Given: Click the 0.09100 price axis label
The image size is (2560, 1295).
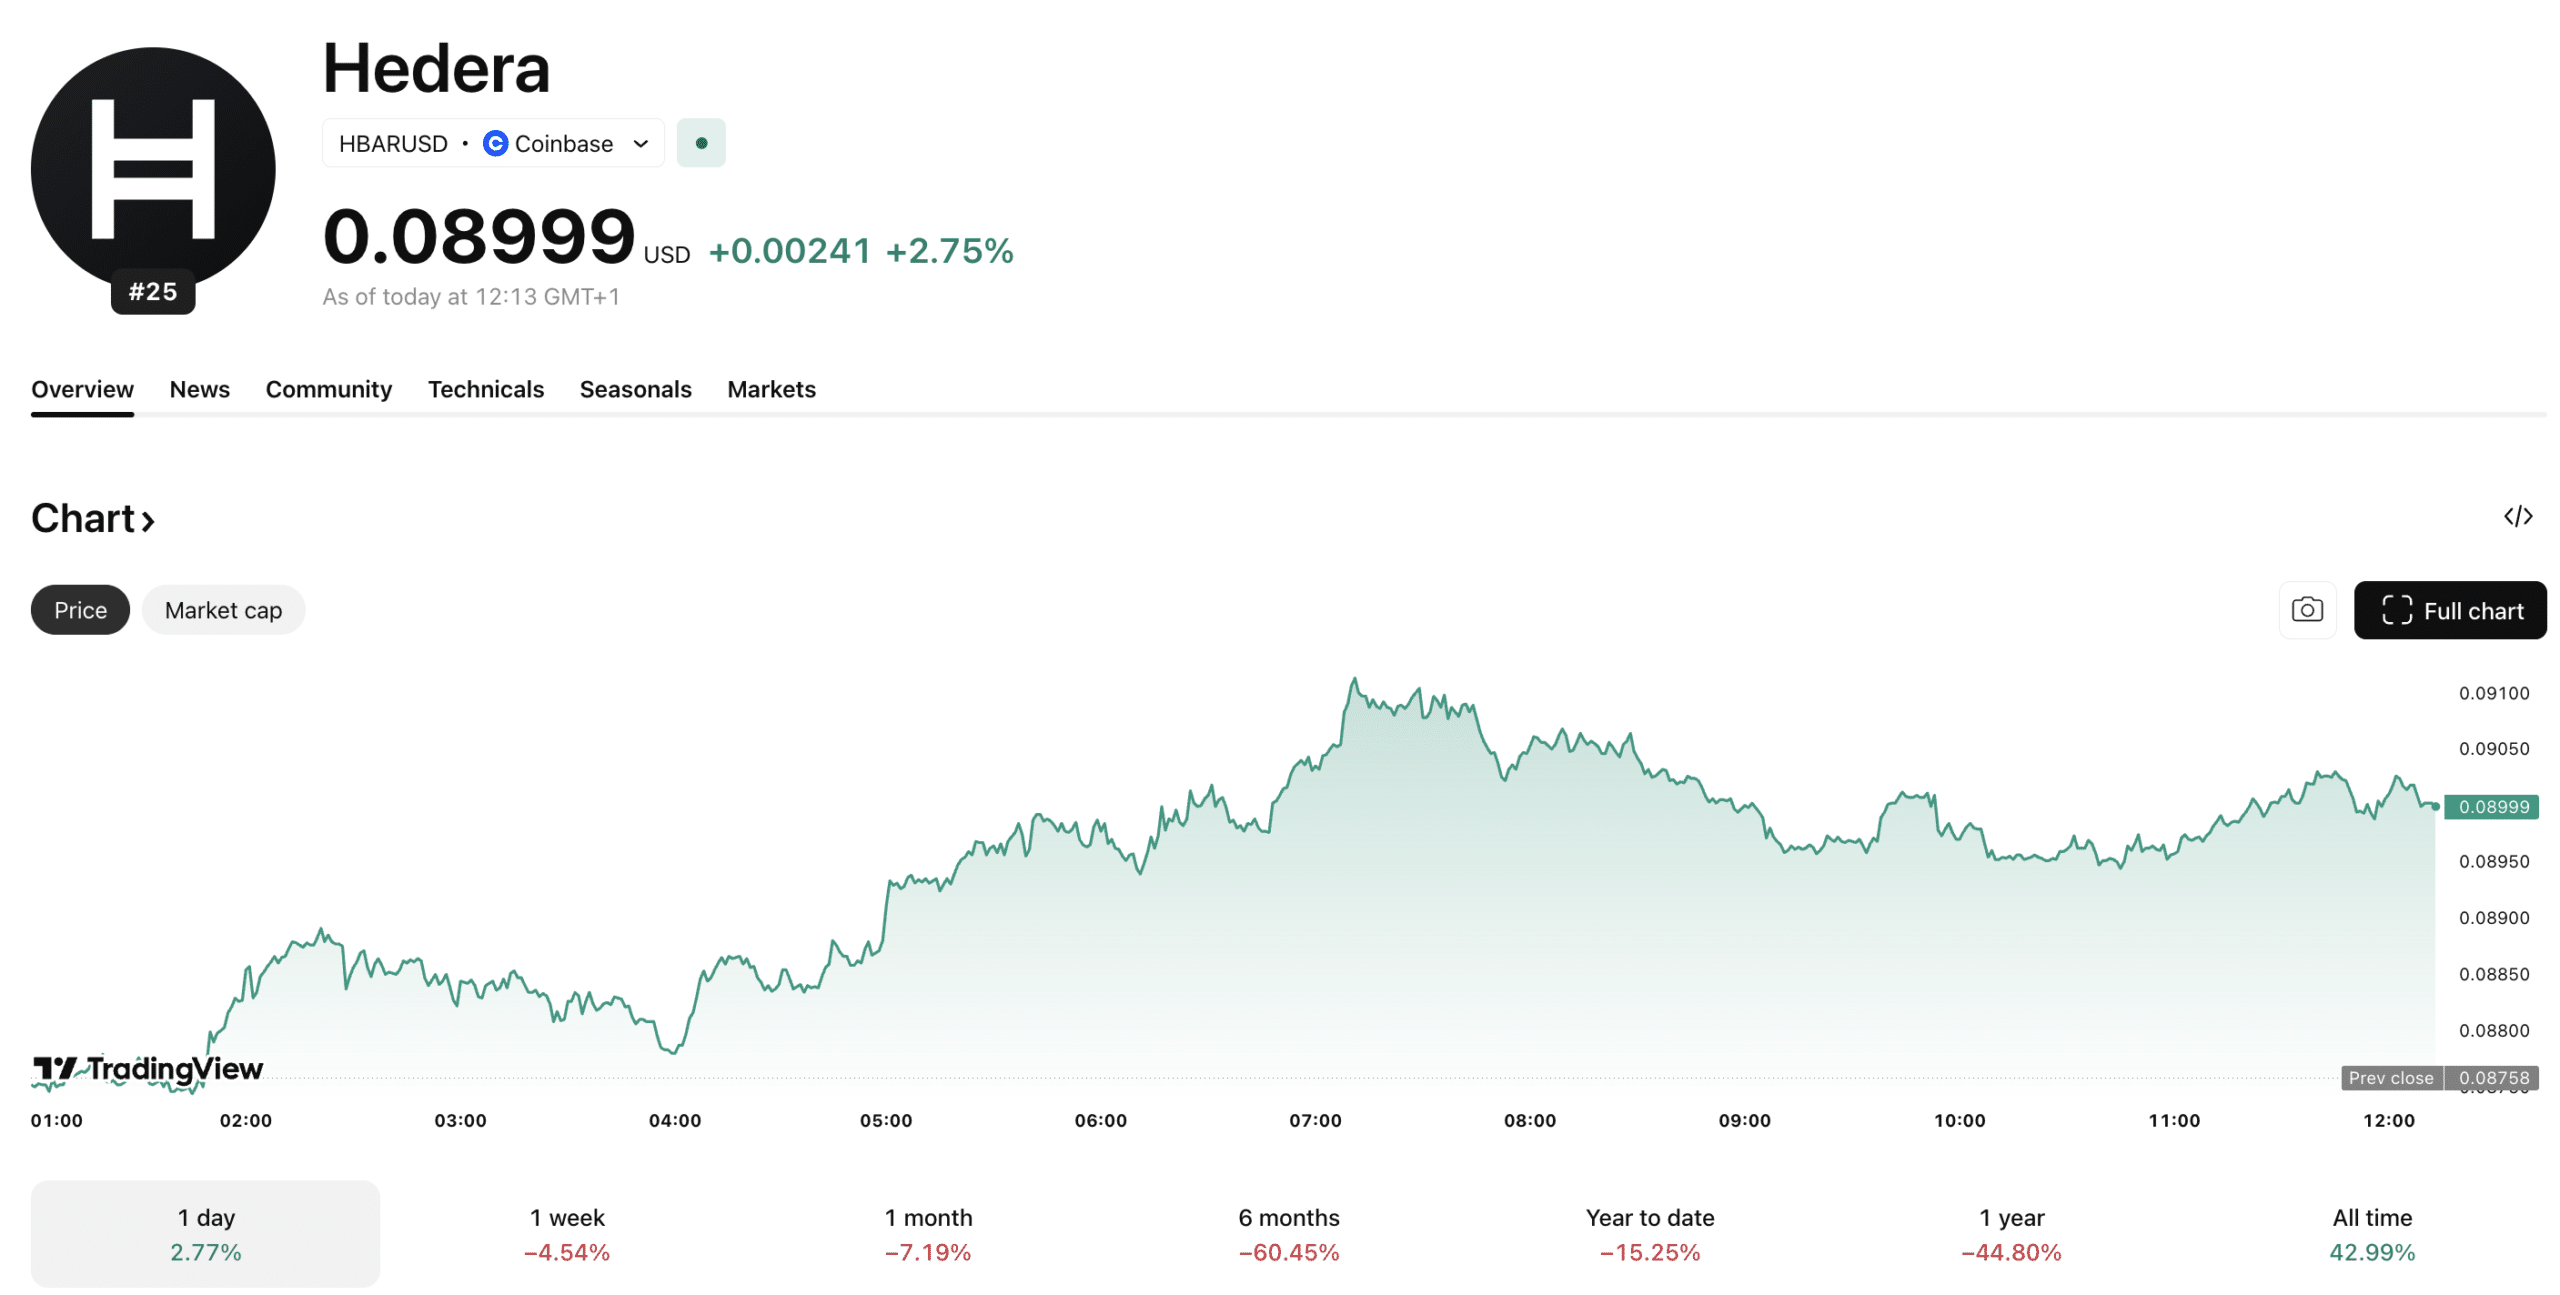Looking at the screenshot, I should [2493, 693].
